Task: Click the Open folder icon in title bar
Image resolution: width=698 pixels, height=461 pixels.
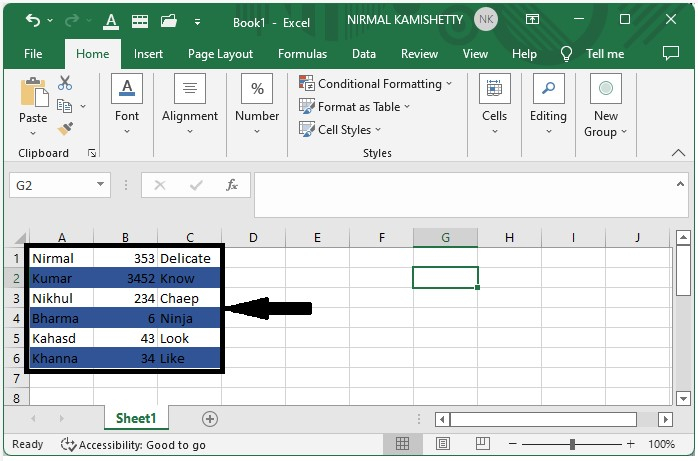Action: (169, 21)
